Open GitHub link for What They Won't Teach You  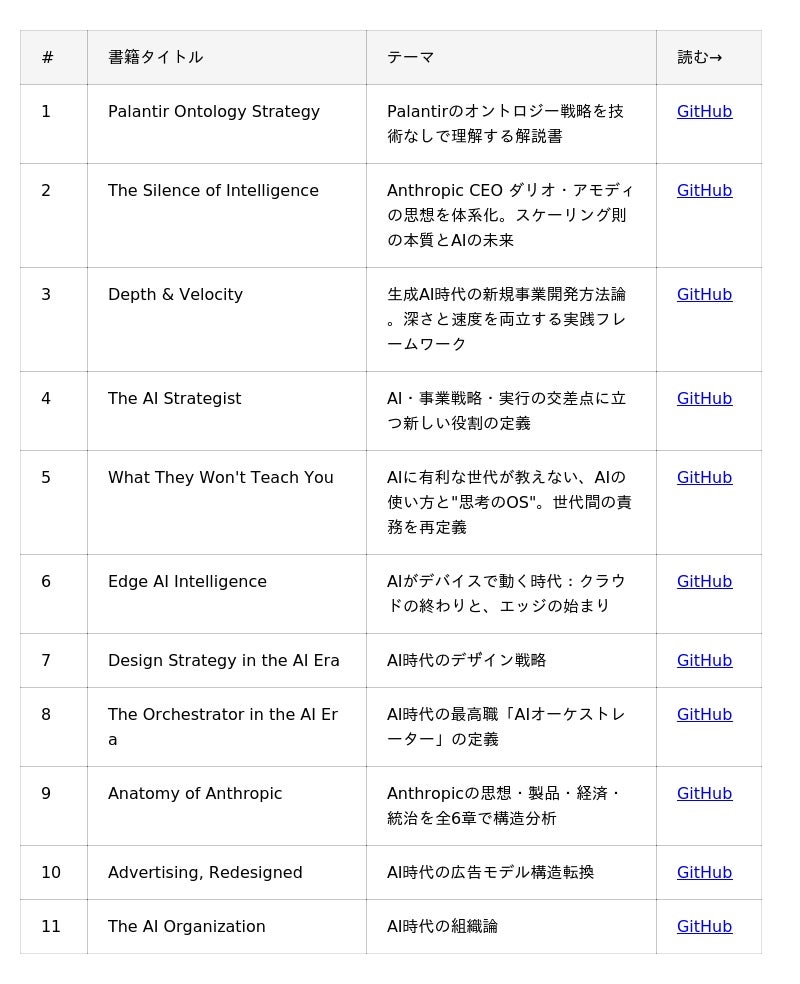tap(704, 478)
